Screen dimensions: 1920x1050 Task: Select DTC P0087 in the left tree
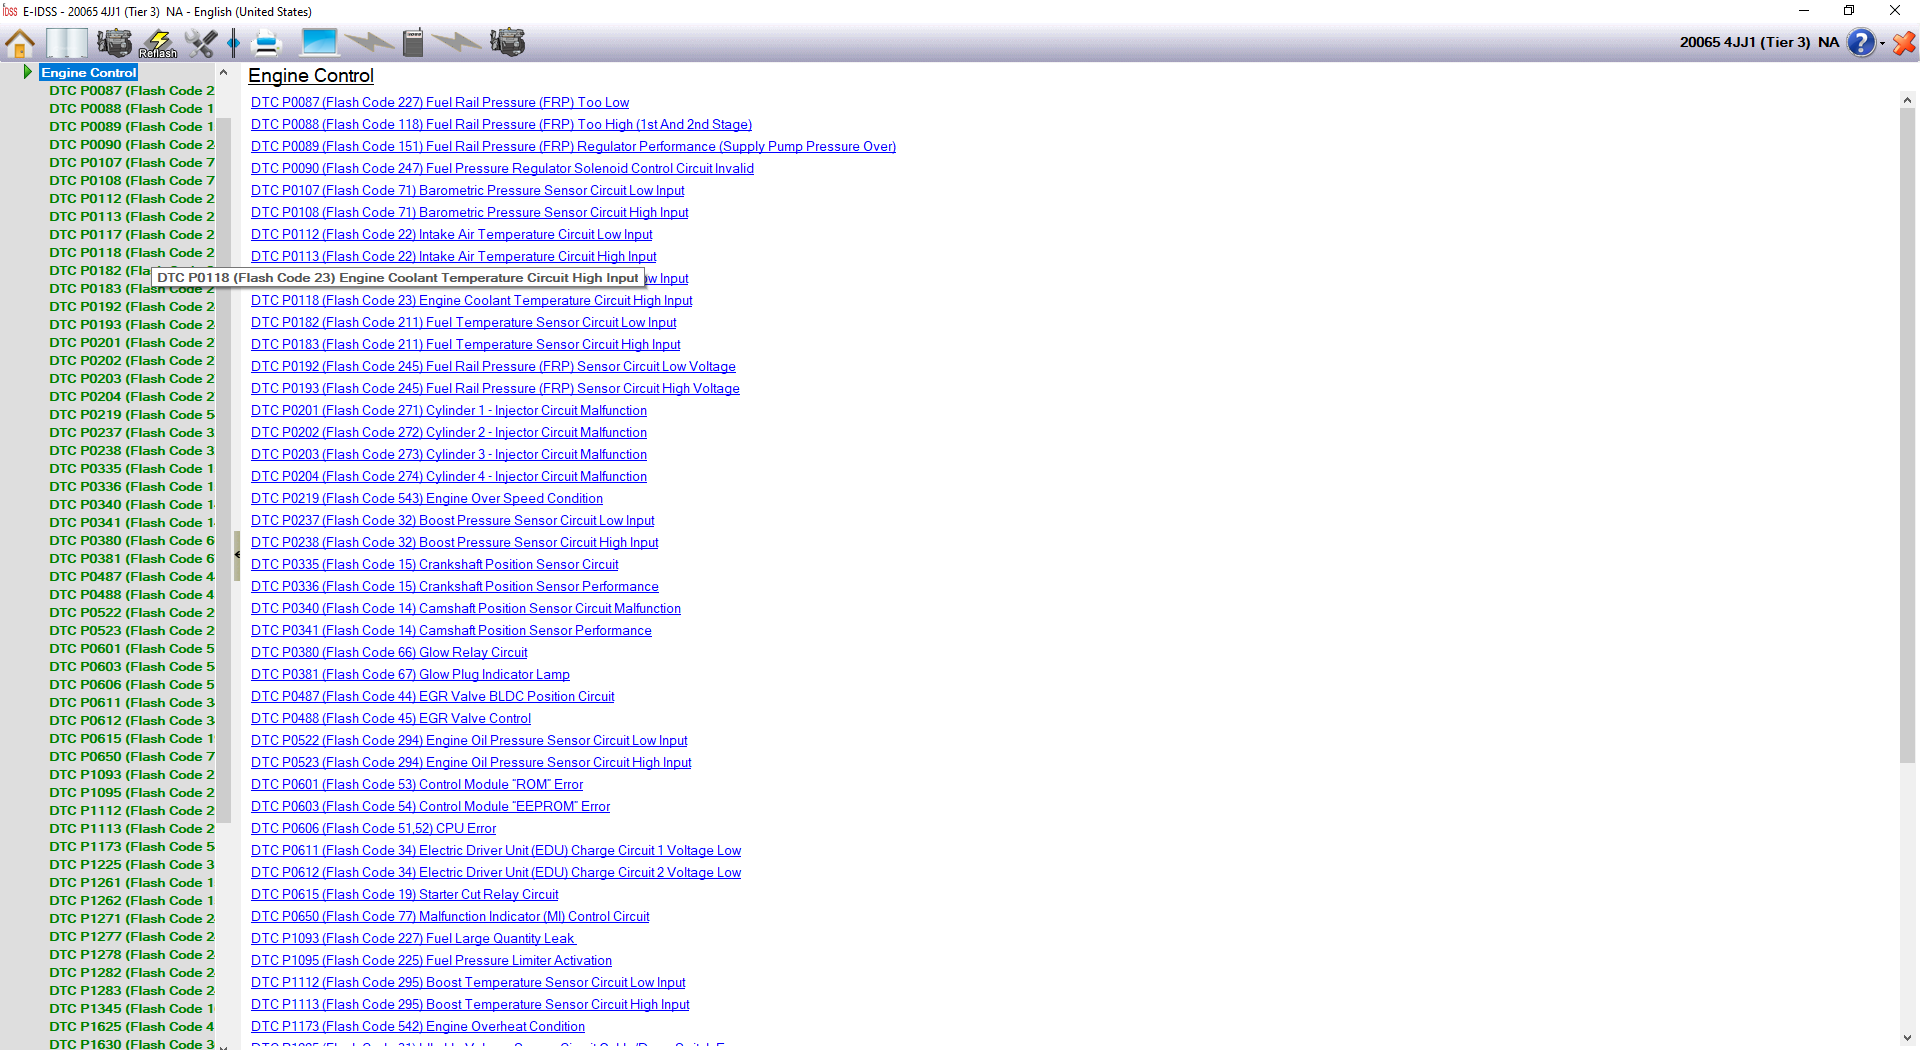[131, 91]
